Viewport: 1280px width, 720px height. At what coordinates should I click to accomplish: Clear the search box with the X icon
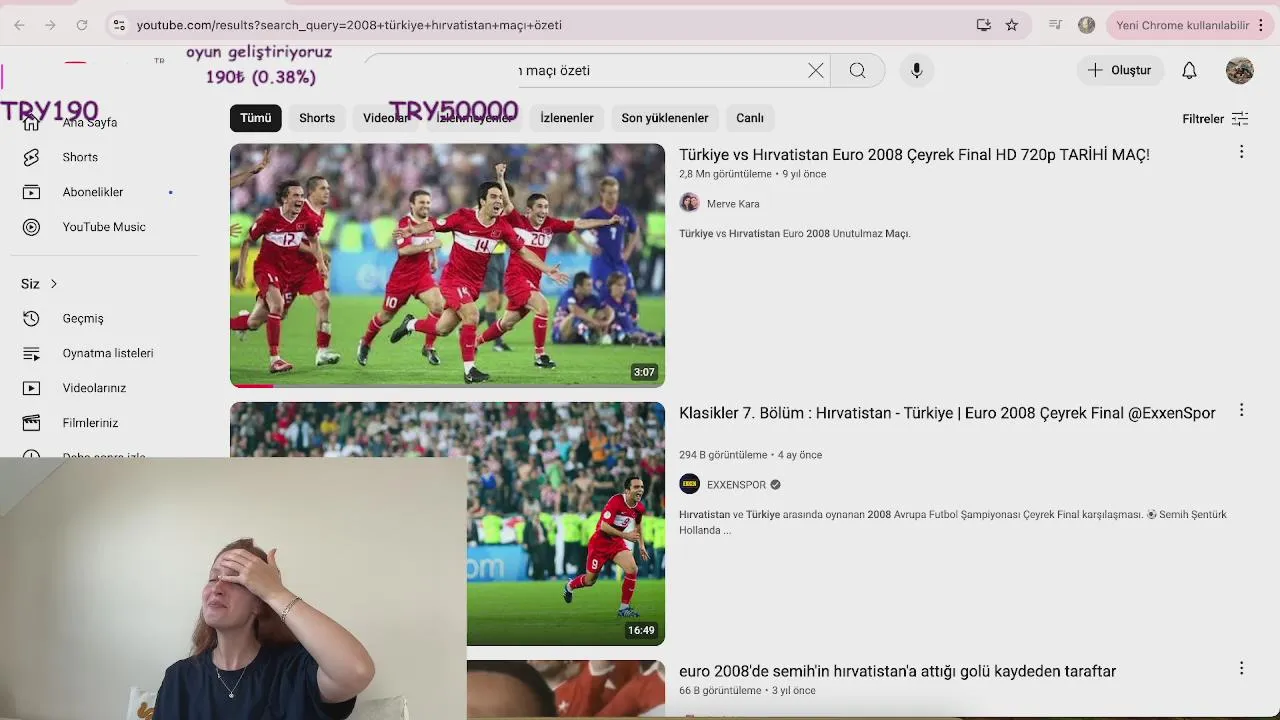[x=816, y=70]
